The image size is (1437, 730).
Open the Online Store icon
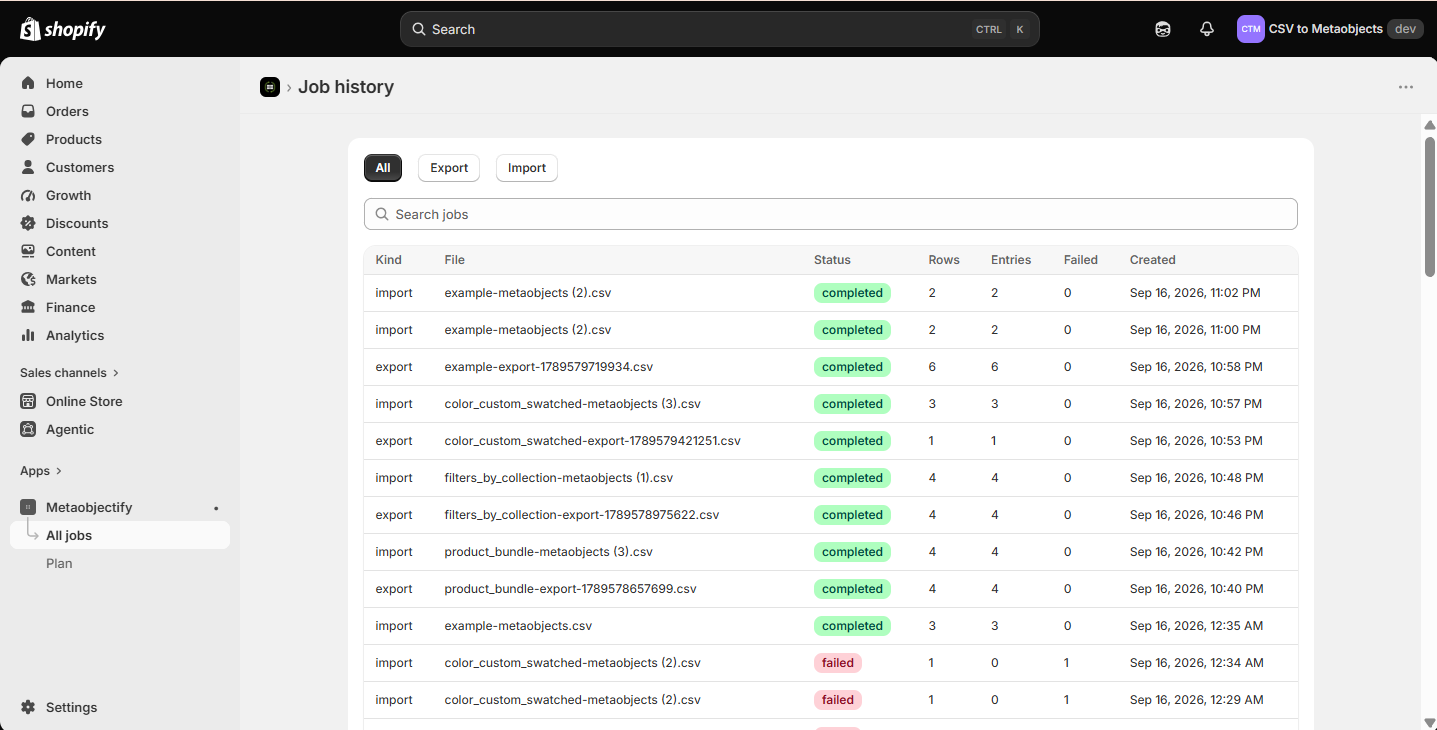point(28,401)
